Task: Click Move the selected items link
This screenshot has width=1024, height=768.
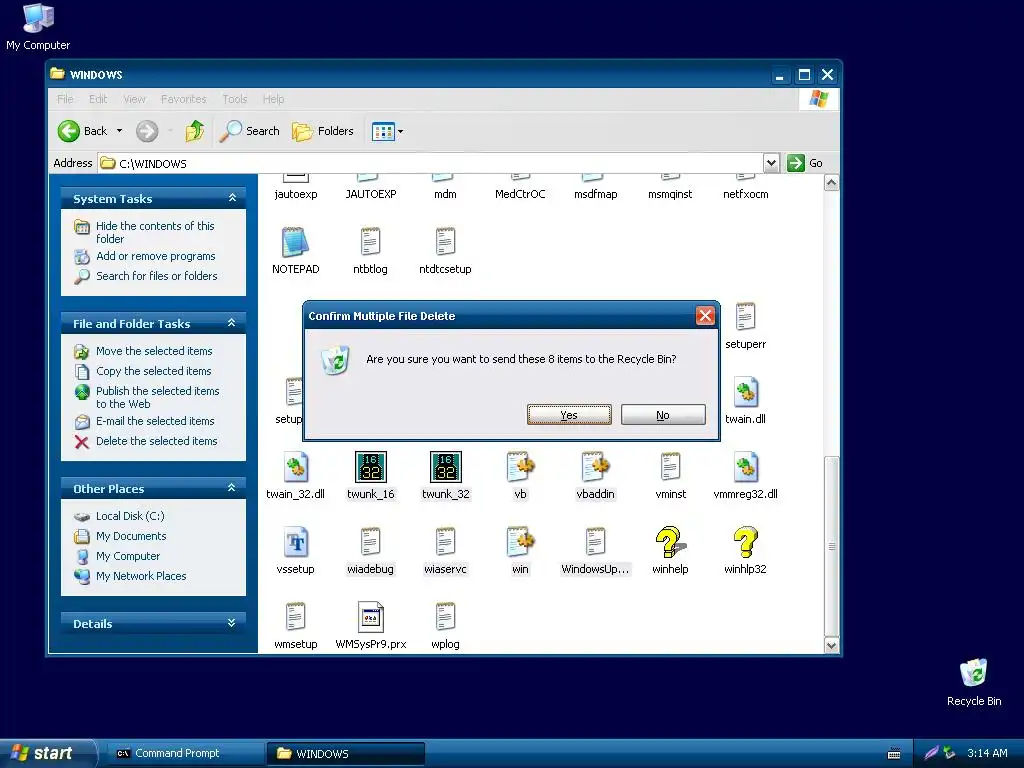Action: point(154,351)
